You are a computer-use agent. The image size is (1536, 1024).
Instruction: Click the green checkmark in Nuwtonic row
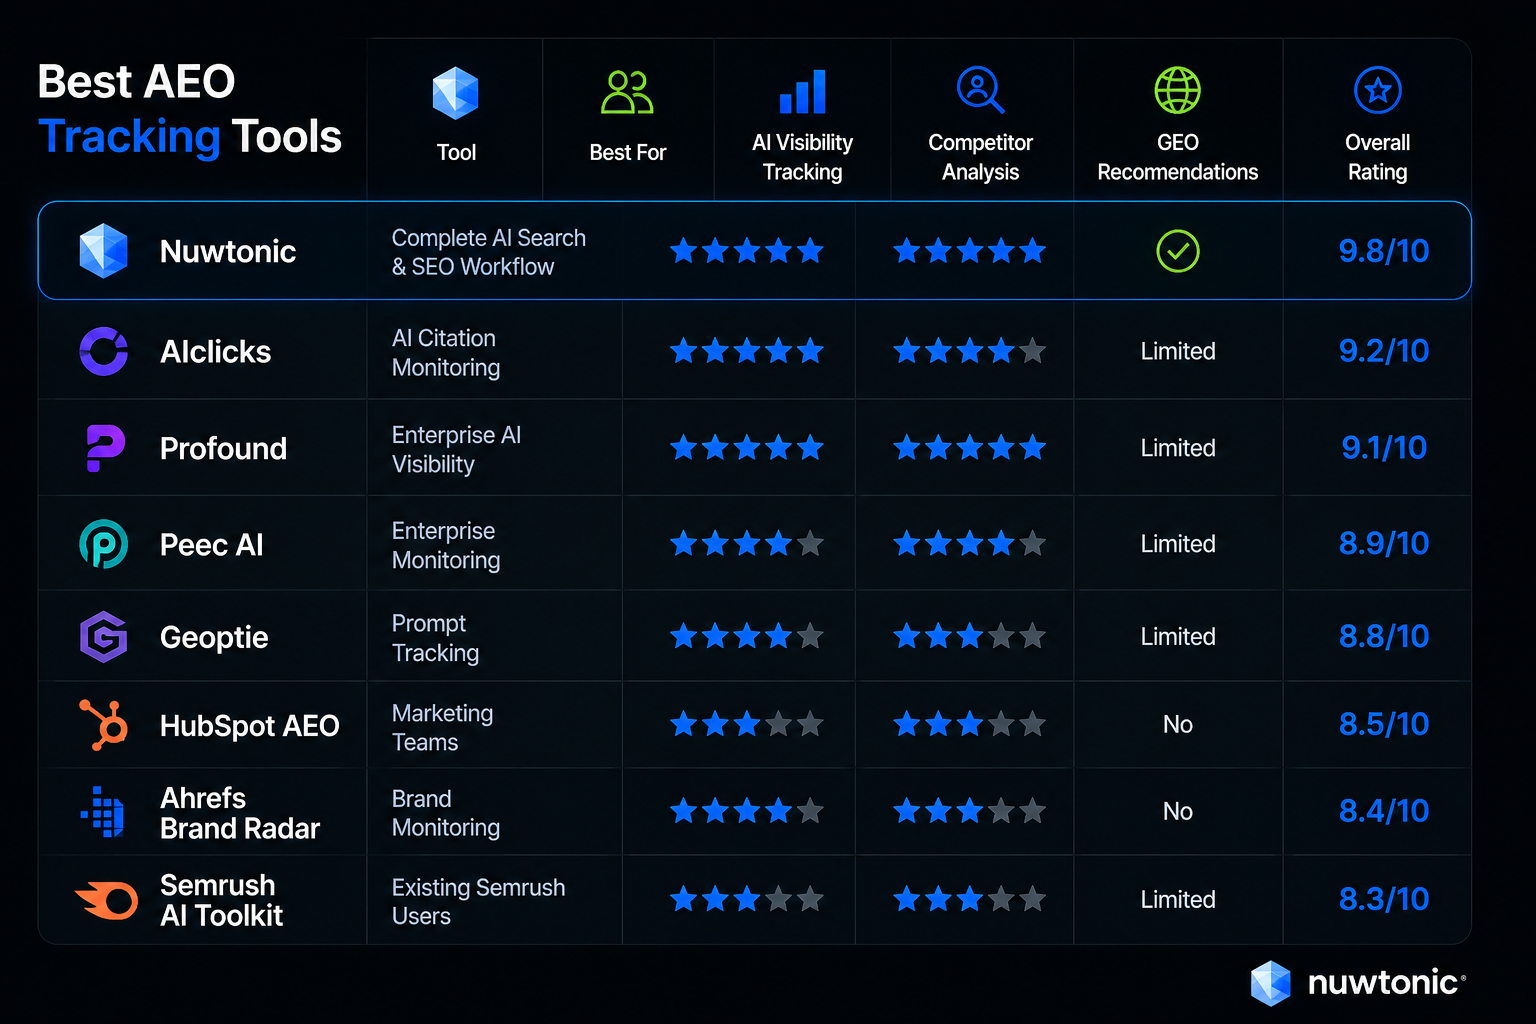point(1178,251)
